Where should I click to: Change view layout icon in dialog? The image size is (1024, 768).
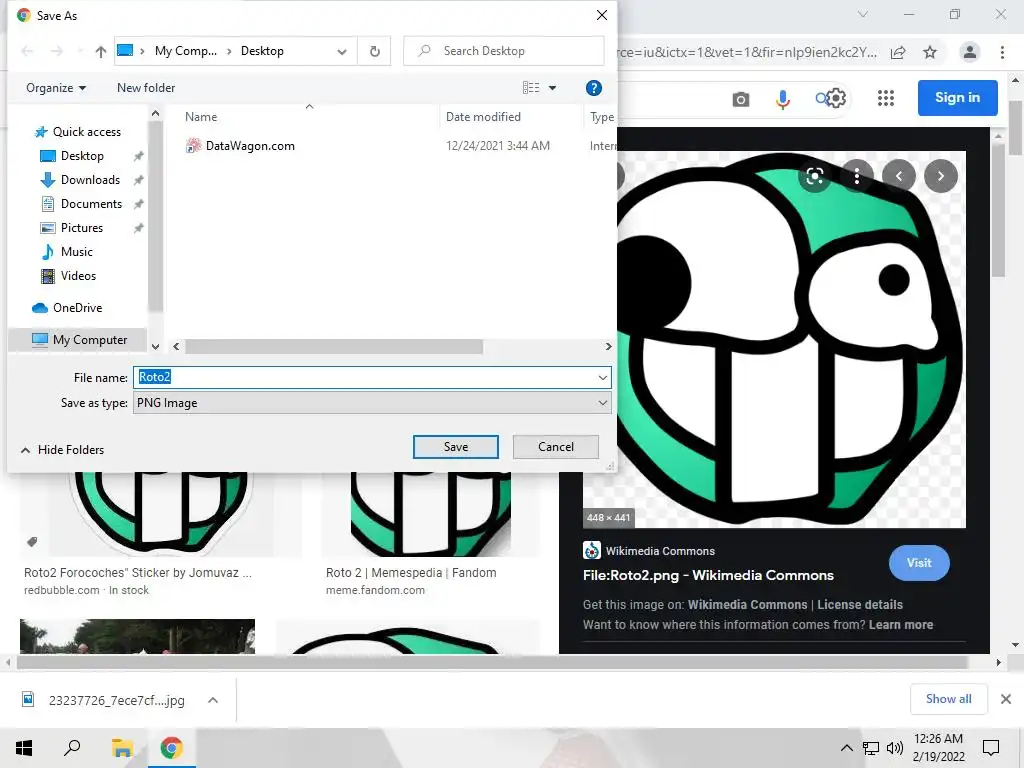[x=531, y=88]
